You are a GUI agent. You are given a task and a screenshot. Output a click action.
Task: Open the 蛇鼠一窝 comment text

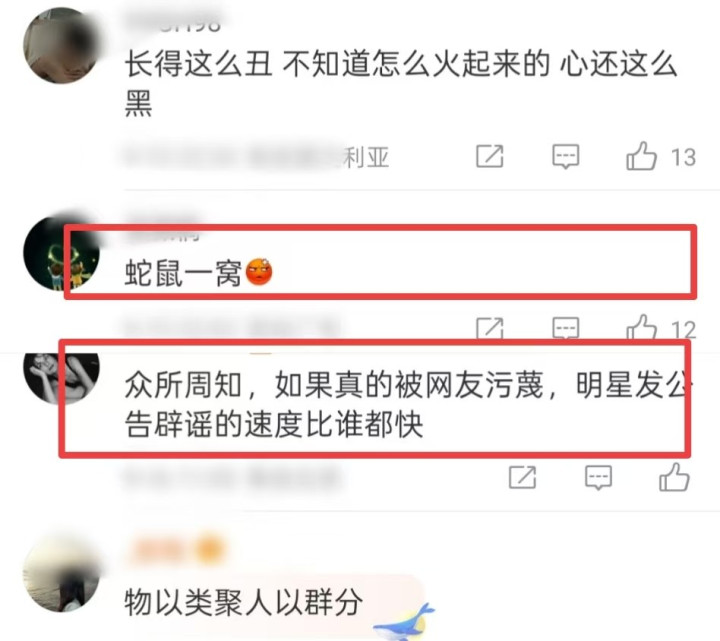183,273
